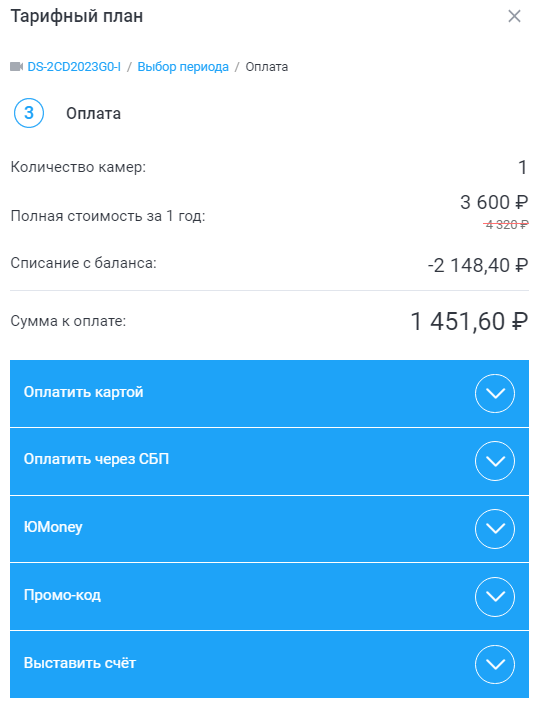This screenshot has height=703, width=546.
Task: Open the Оплатить через СБП section
Action: click(269, 461)
